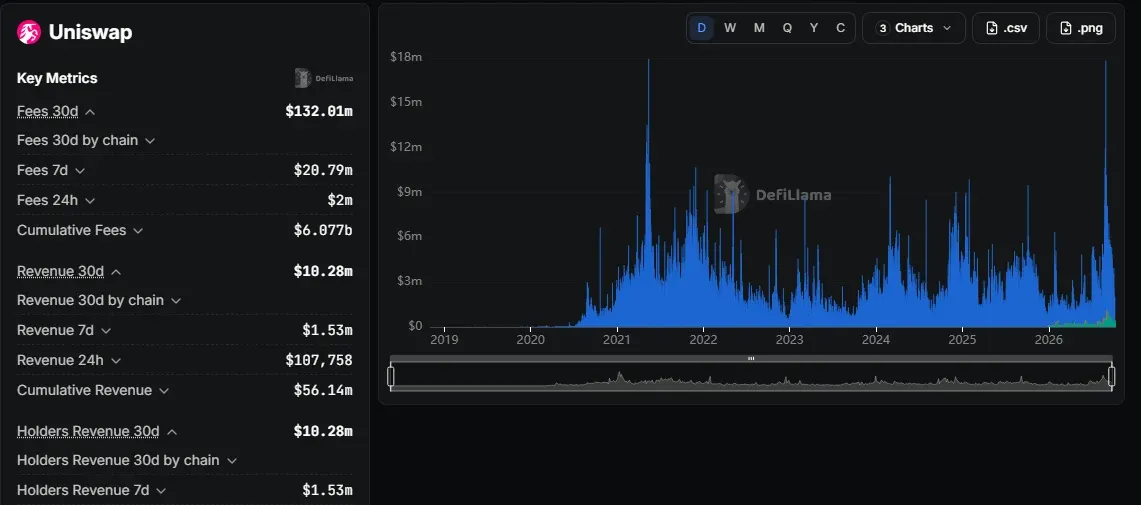Click the Uniswap protocol title

tap(90, 32)
